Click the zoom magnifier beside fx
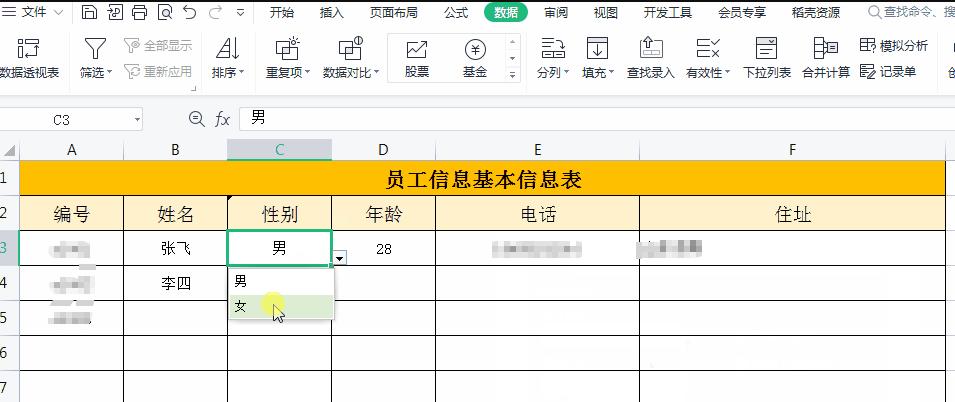Screen dimensions: 955x402 coord(196,119)
